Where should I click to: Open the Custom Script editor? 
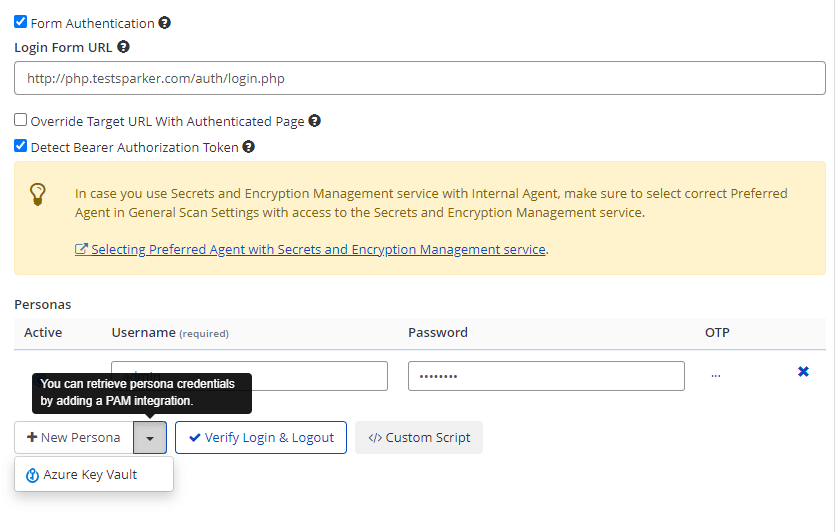(x=419, y=438)
